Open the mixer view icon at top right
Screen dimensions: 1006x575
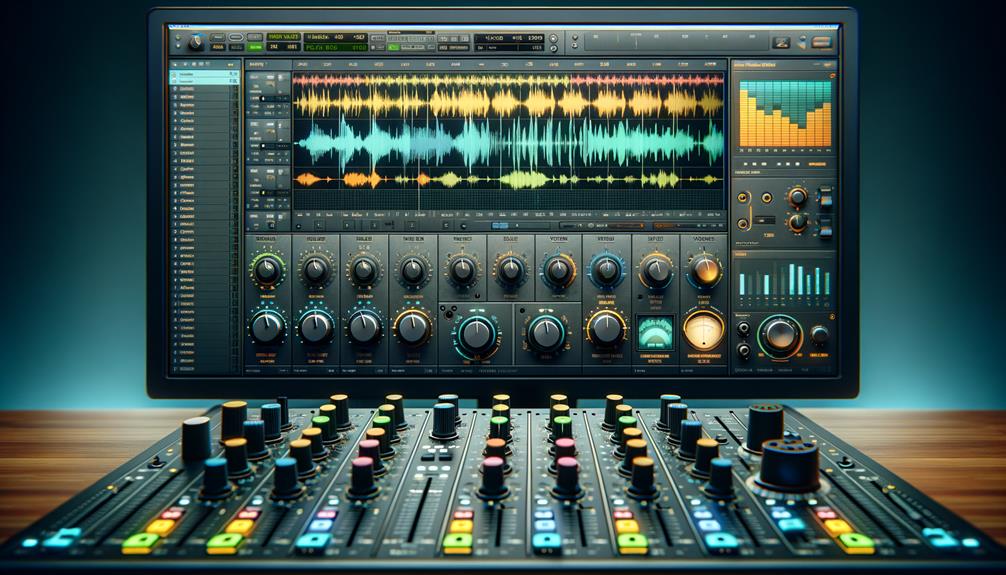pyautogui.click(x=781, y=42)
